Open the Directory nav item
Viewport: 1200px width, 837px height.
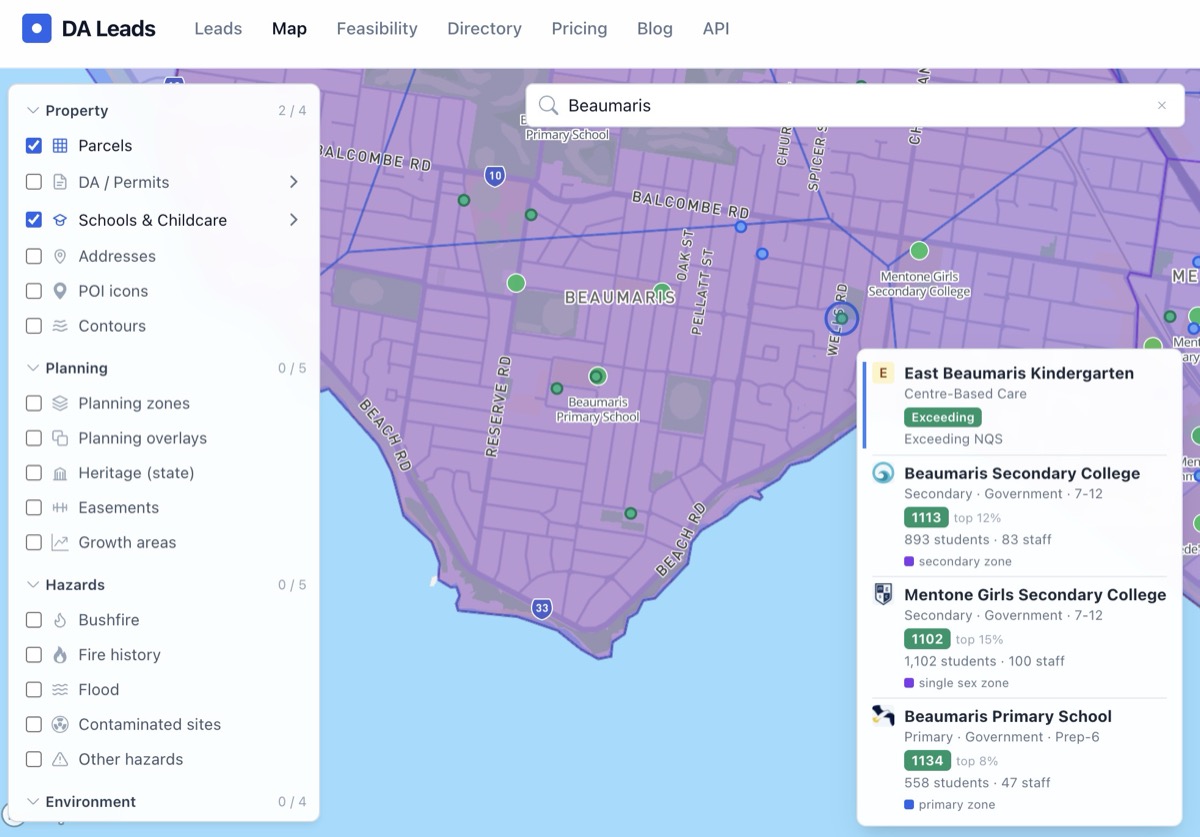(485, 29)
